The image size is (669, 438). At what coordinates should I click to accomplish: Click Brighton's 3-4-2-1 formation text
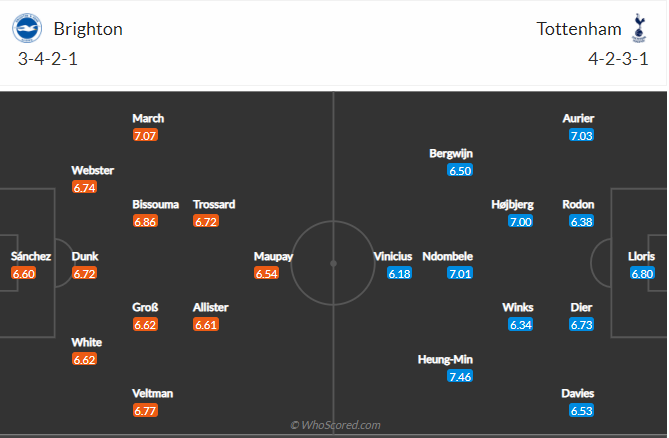(49, 59)
